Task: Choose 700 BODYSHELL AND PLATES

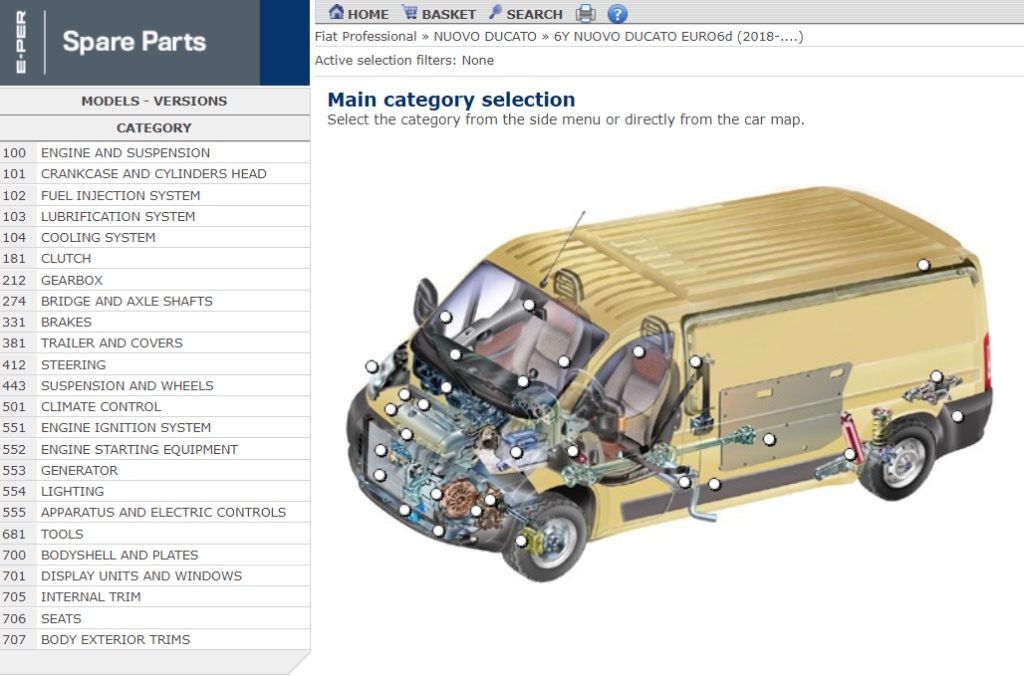Action: click(x=155, y=555)
